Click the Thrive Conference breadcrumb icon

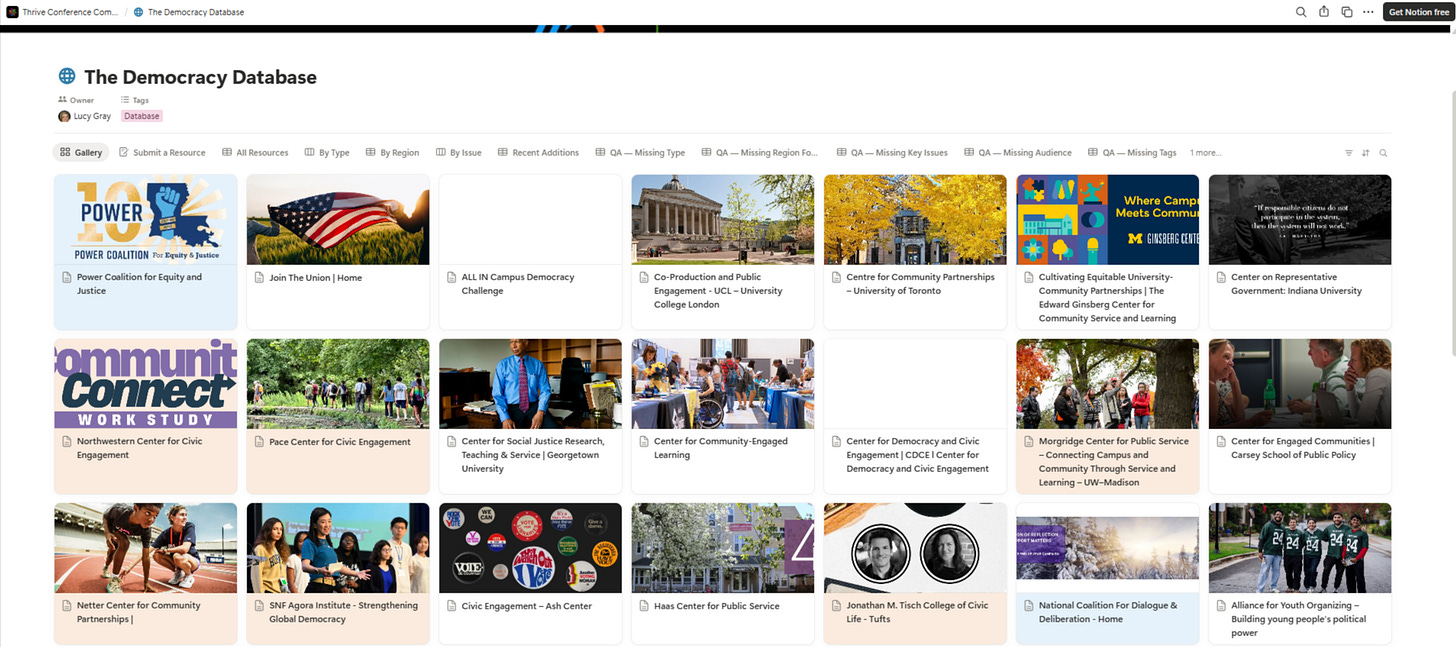click(13, 12)
